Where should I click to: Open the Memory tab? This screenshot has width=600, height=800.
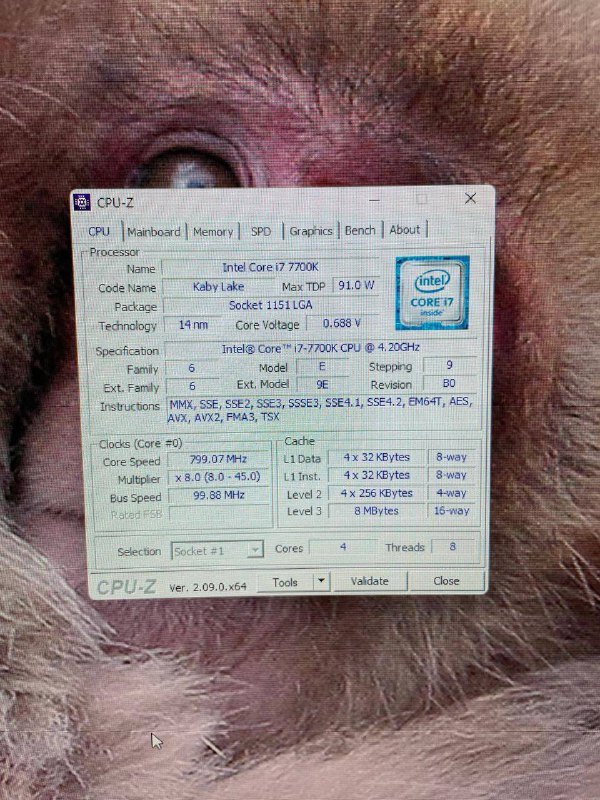(213, 231)
